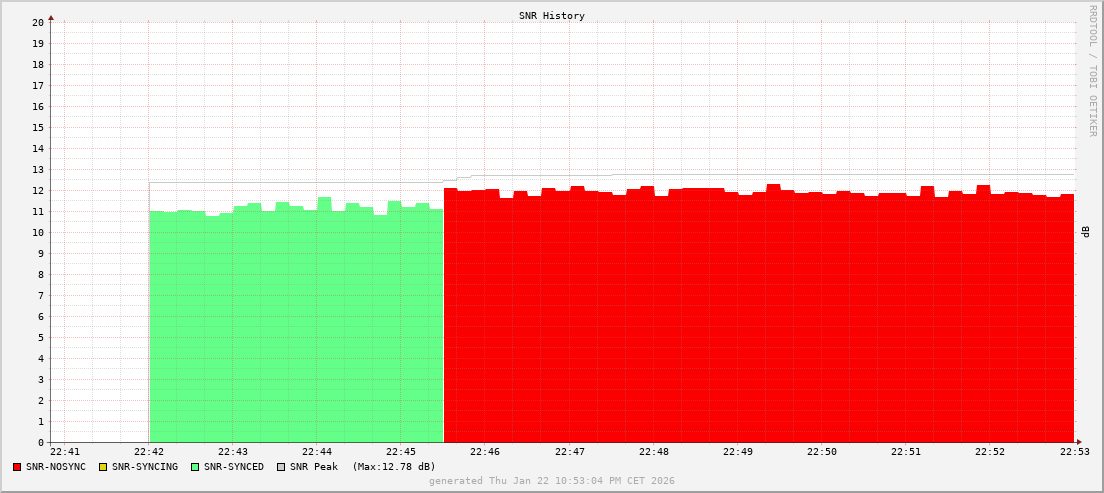
Task: Click the Max:12.78 dB peak value text
Action: 394,467
